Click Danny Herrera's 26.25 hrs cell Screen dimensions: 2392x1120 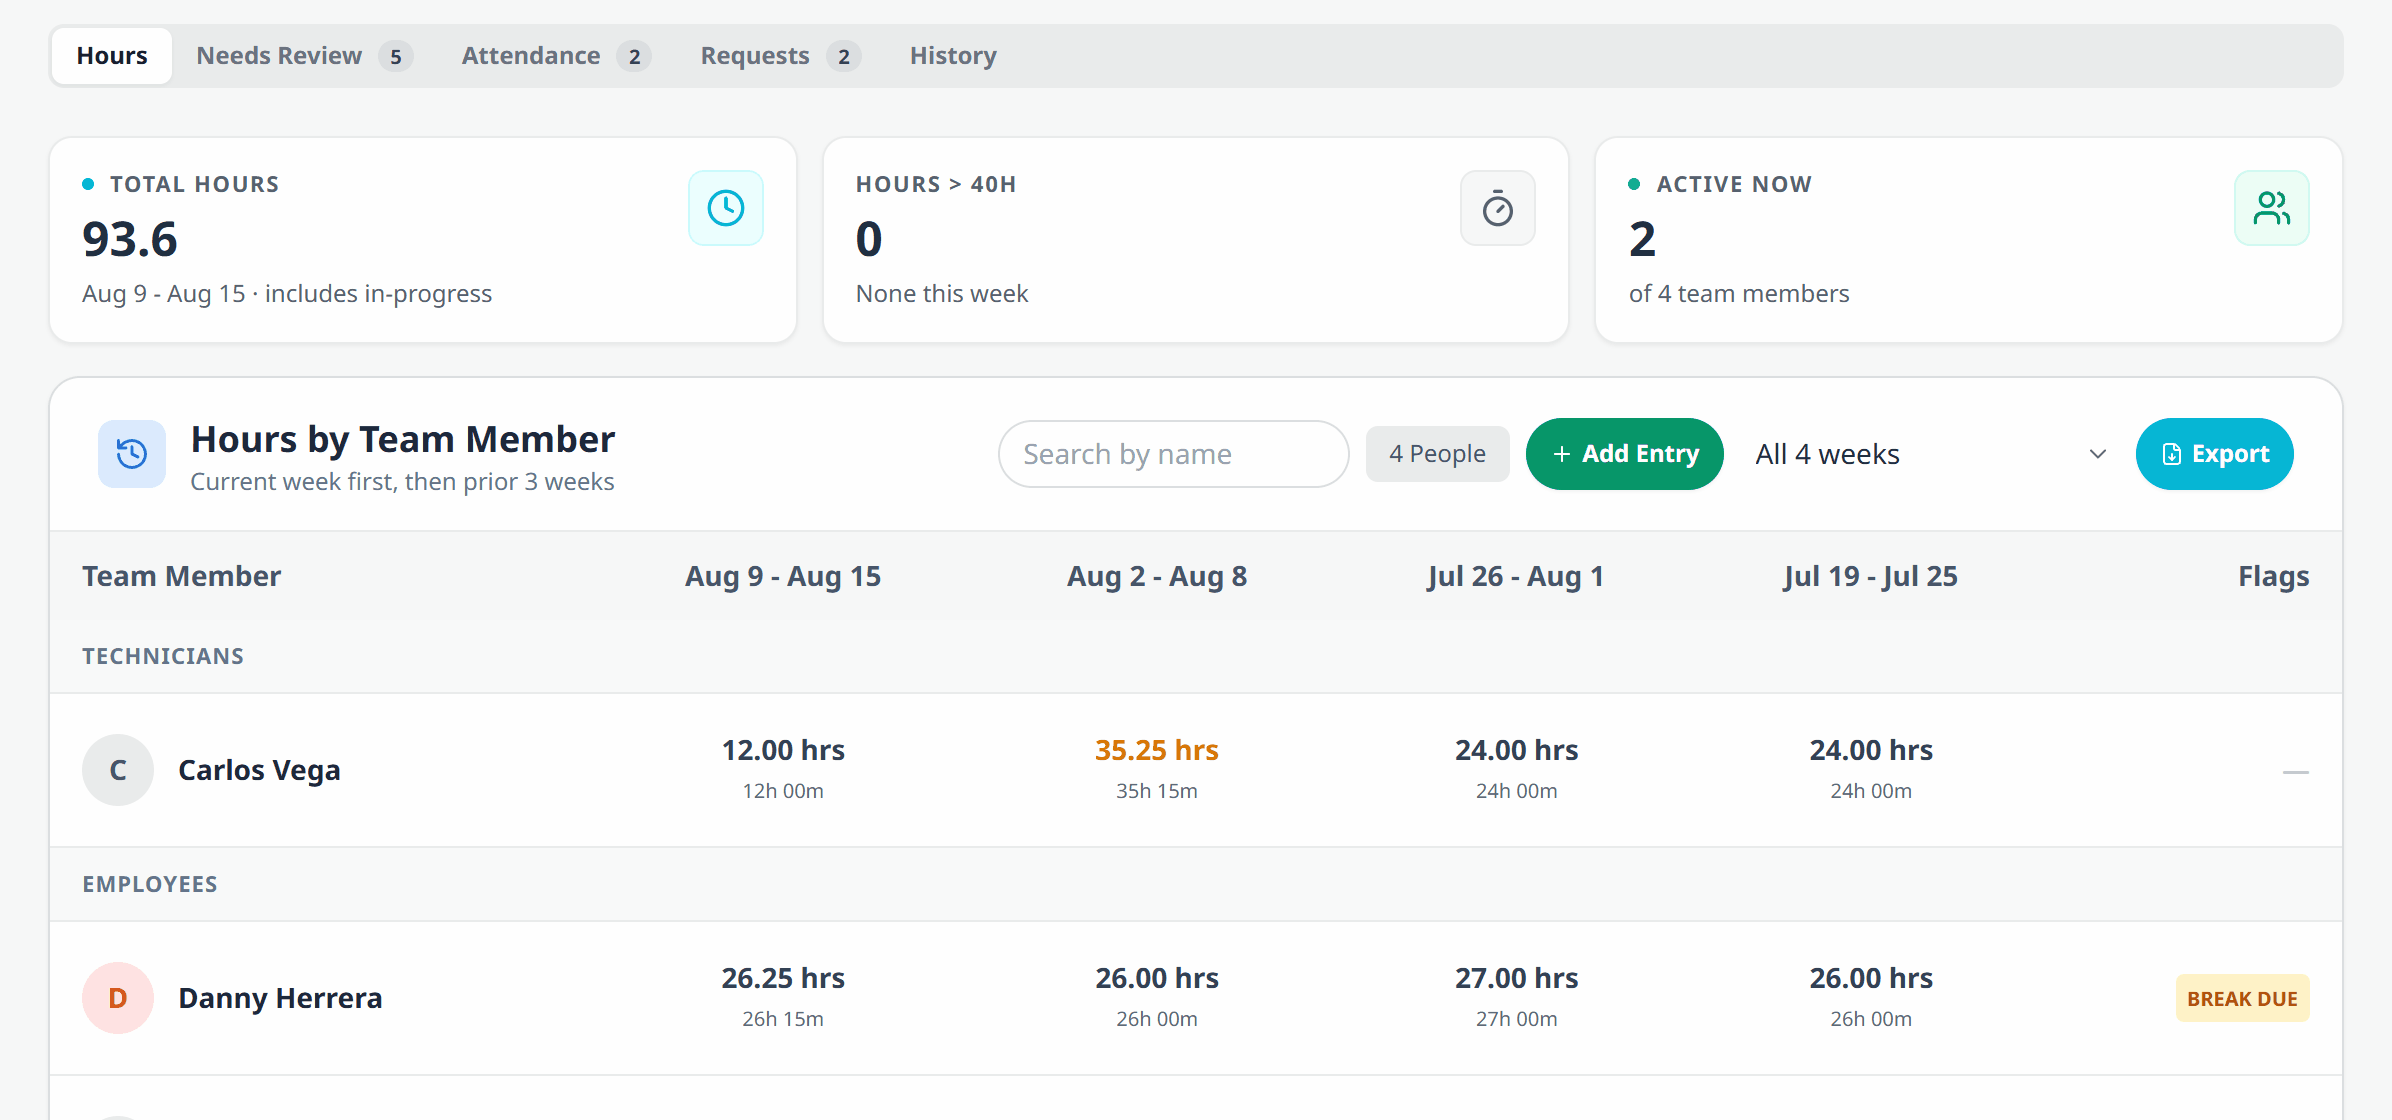tap(783, 996)
